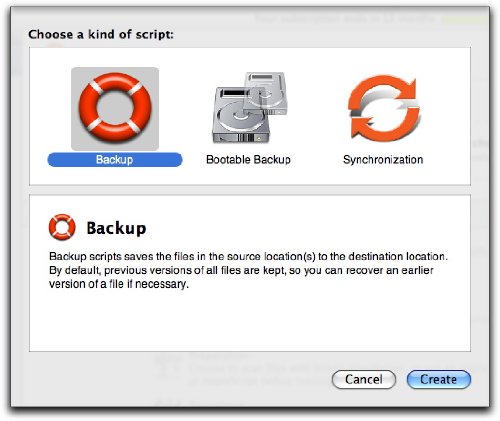Click the small lifebuoy icon beside Backup heading
The height and width of the screenshot is (421, 500).
coord(62,227)
